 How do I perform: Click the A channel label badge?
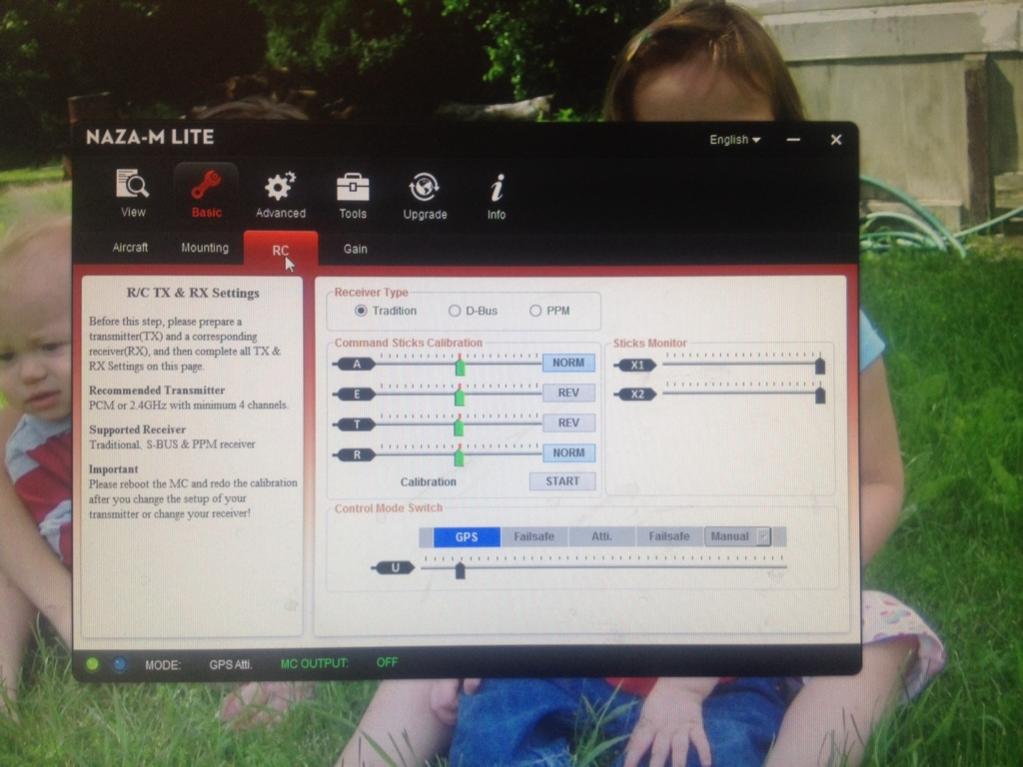(354, 364)
